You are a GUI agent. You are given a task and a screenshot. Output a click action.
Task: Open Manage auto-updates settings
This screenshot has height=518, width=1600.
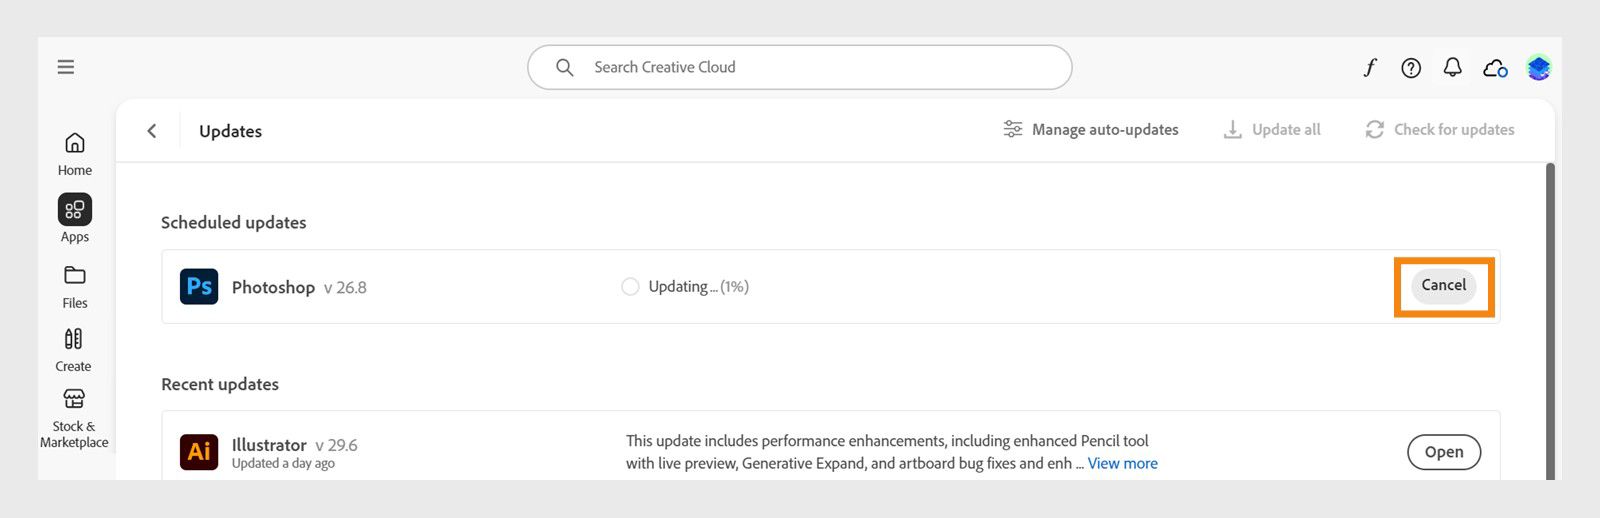1091,130
